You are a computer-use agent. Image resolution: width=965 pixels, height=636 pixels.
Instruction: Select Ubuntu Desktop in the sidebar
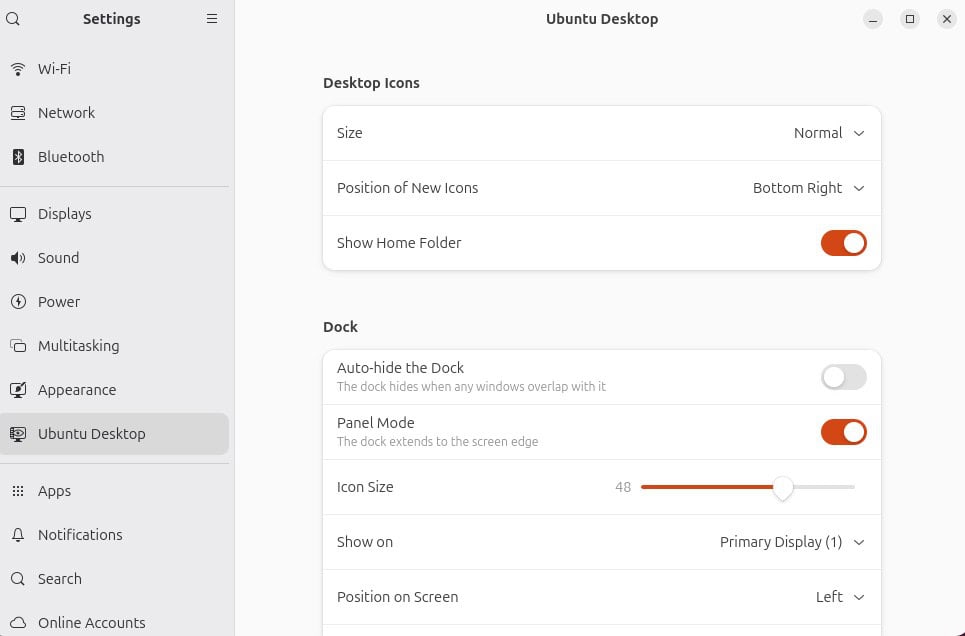click(89, 433)
